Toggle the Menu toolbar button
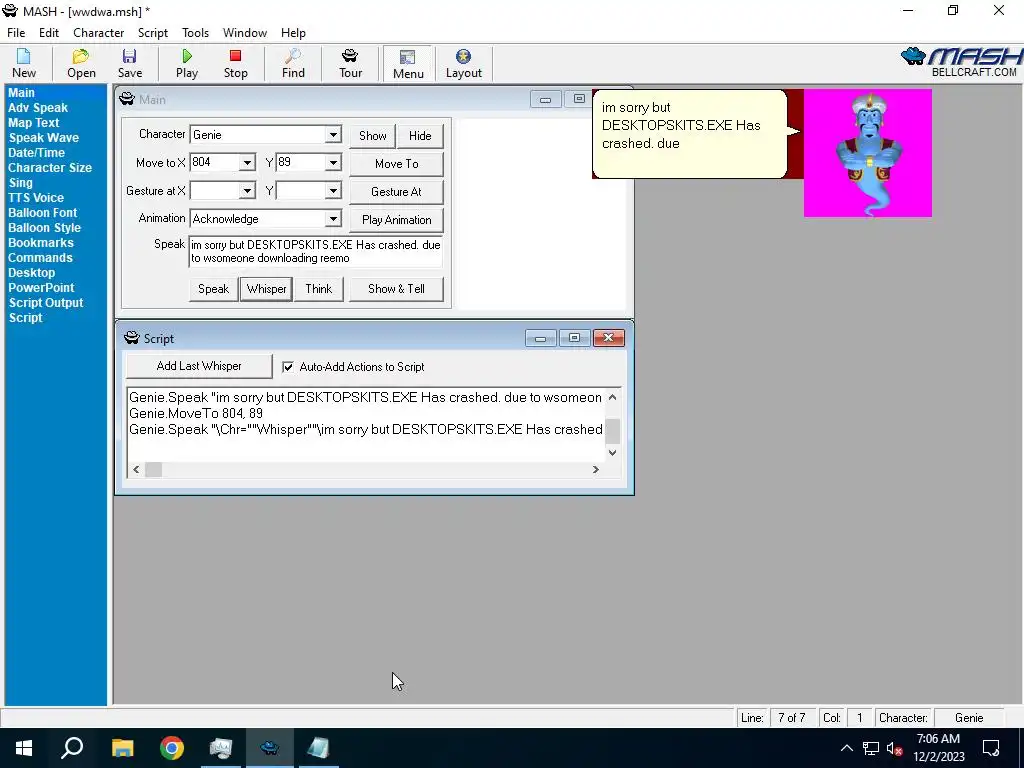Screen dimensions: 1024x768 [408, 64]
